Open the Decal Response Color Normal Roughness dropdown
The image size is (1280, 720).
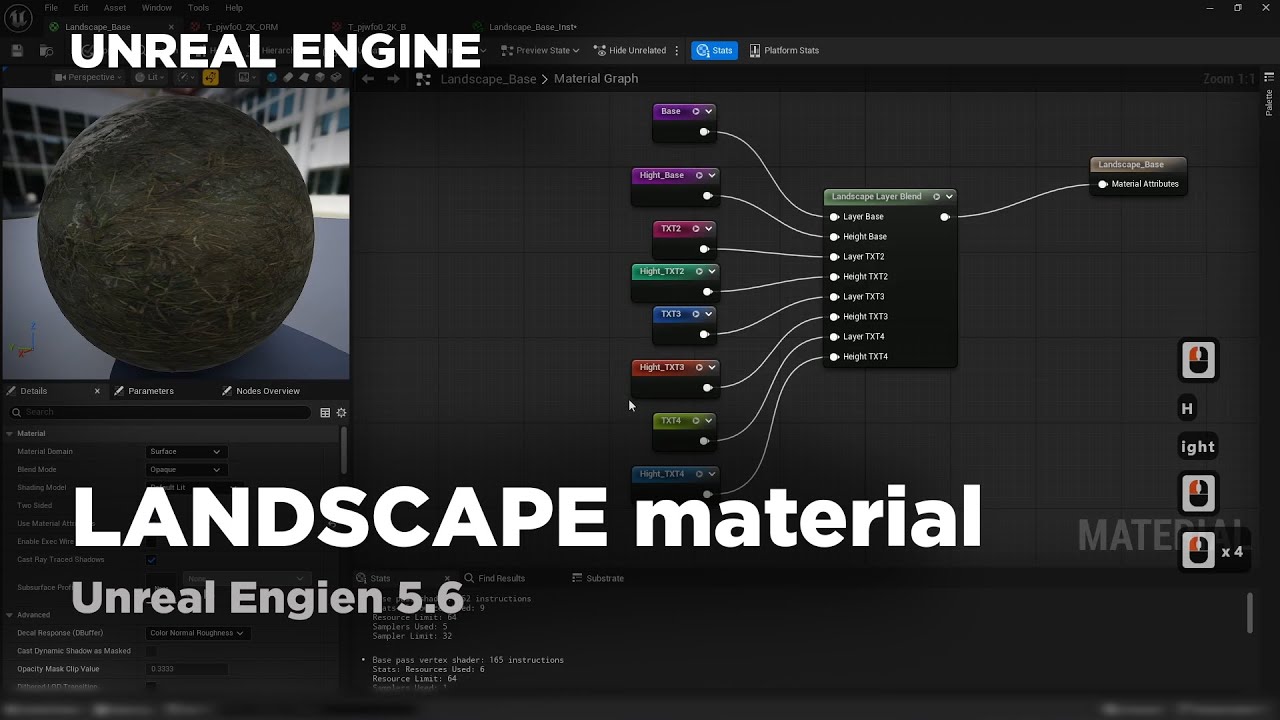197,633
